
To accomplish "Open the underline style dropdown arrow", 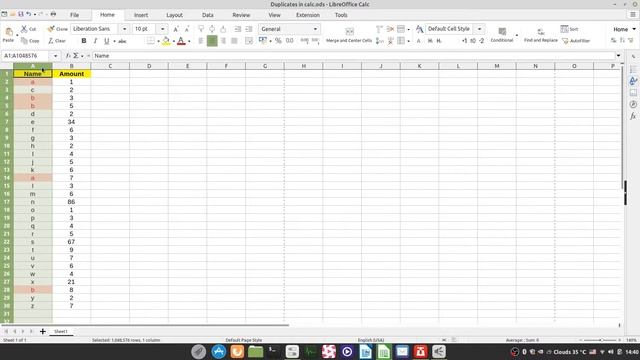I will pos(114,41).
